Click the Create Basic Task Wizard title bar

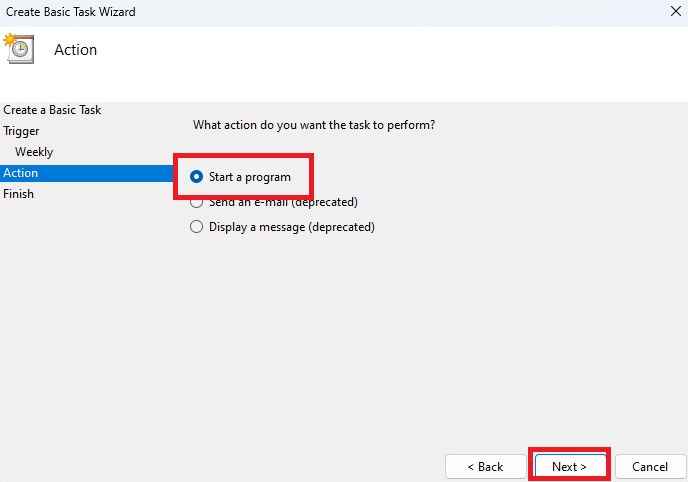300,12
